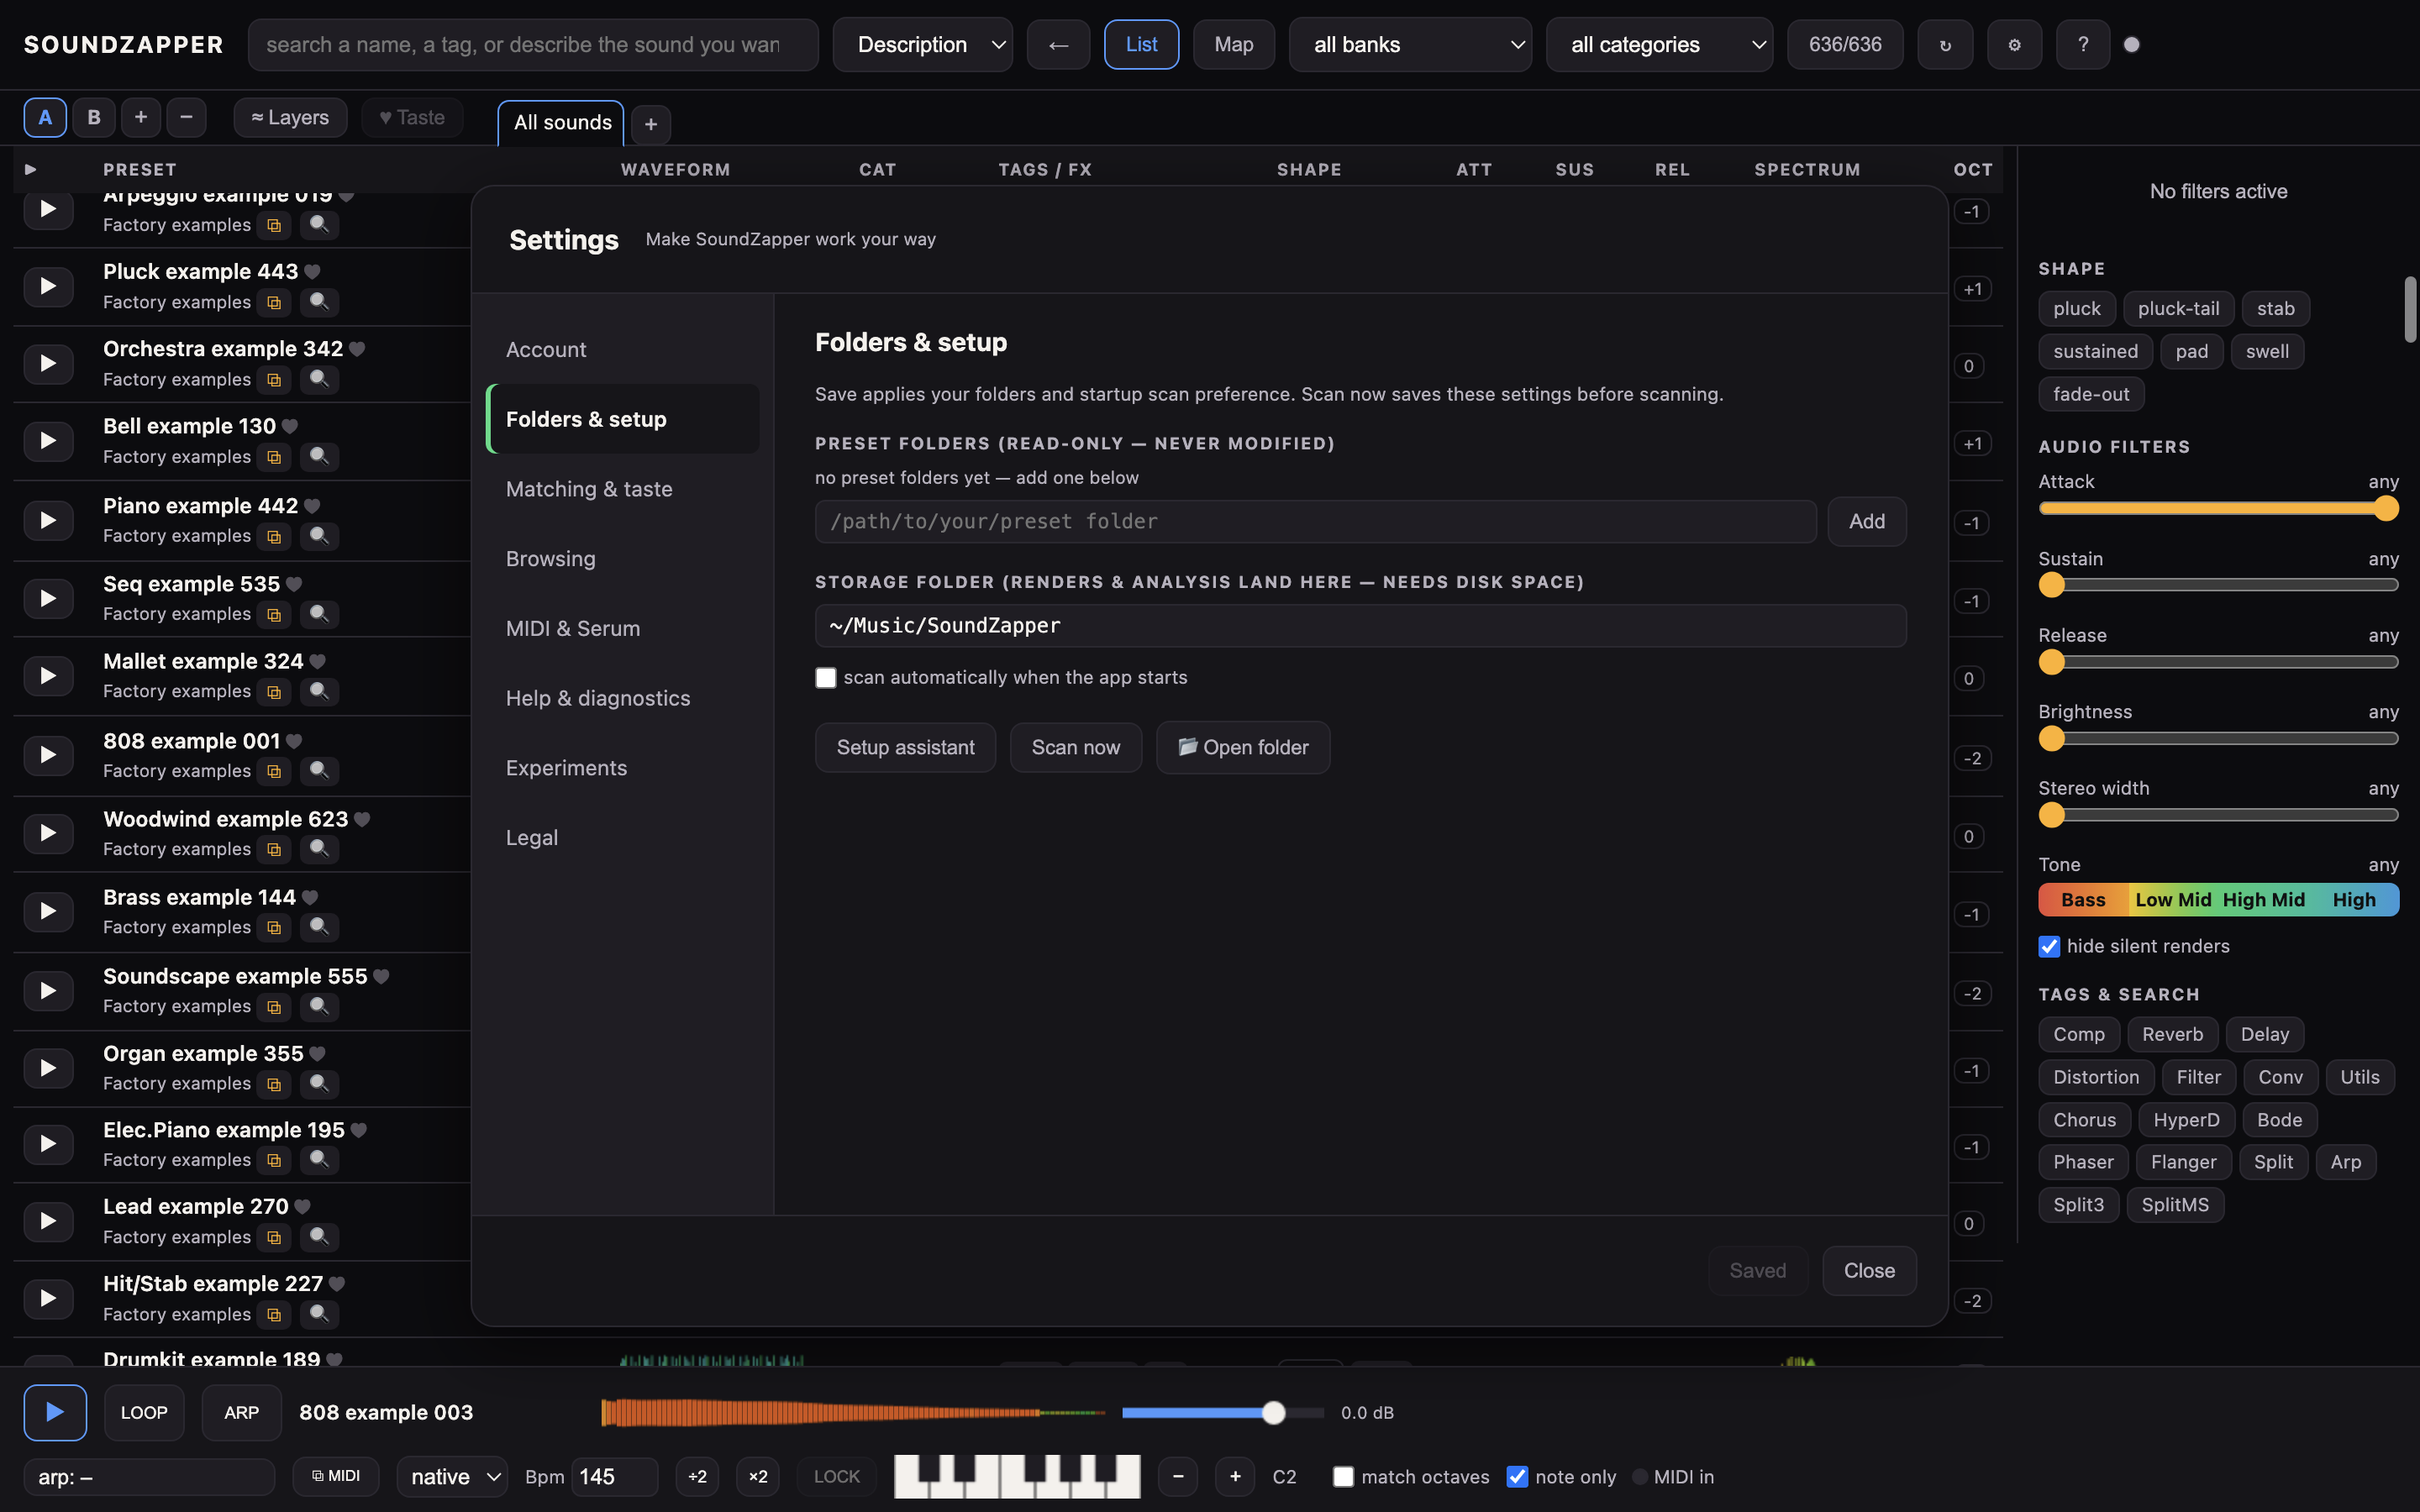2420x1512 pixels.
Task: Click heart icon beside Lead example 270
Action: pos(303,1207)
